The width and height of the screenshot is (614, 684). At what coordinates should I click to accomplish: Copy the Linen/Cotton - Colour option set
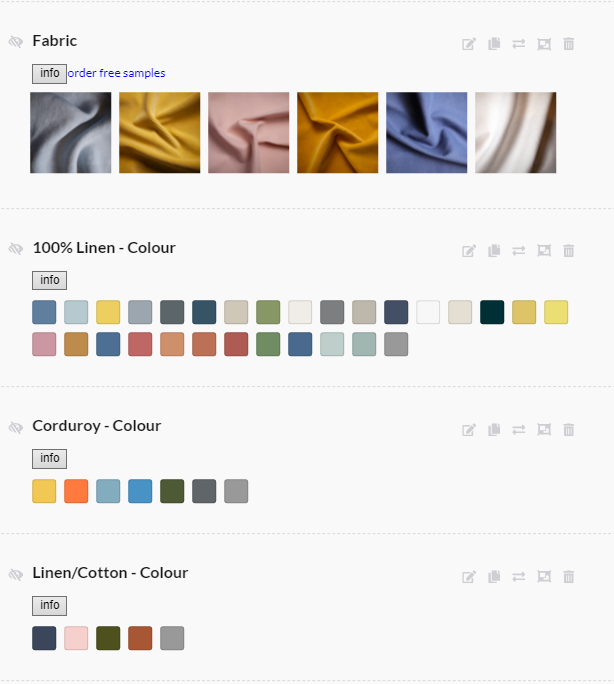click(x=494, y=577)
